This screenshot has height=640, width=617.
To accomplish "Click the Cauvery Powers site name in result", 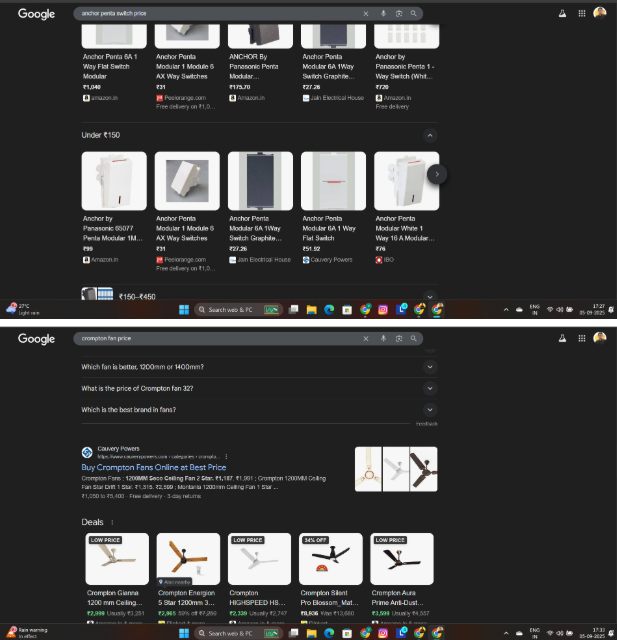I will [118, 449].
